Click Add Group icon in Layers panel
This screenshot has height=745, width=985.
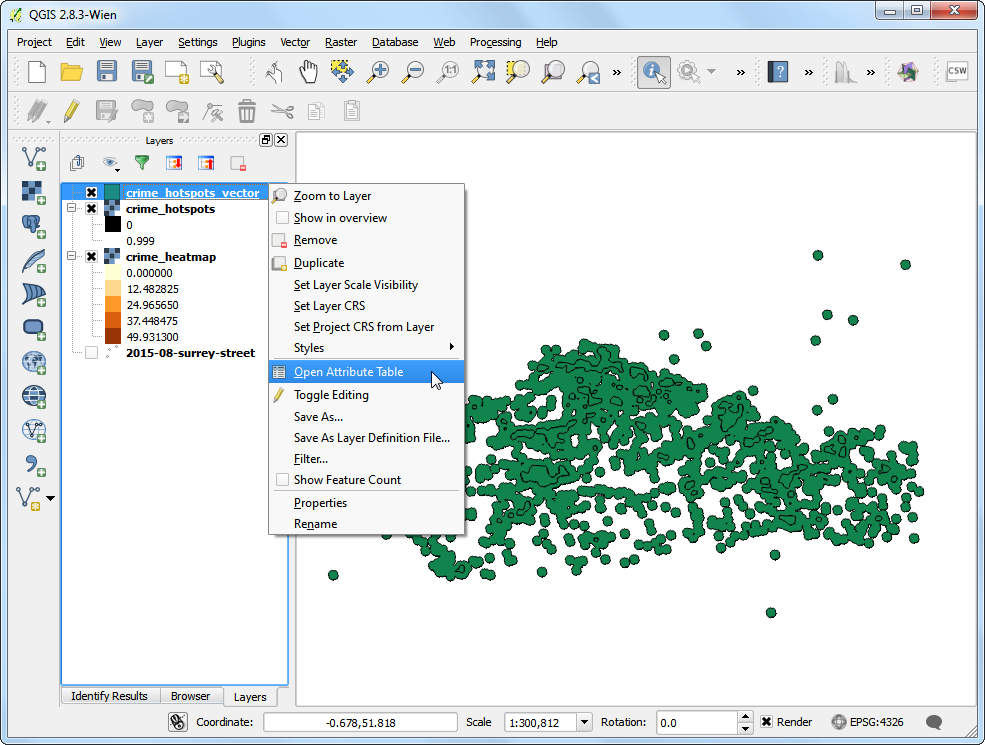[x=77, y=163]
